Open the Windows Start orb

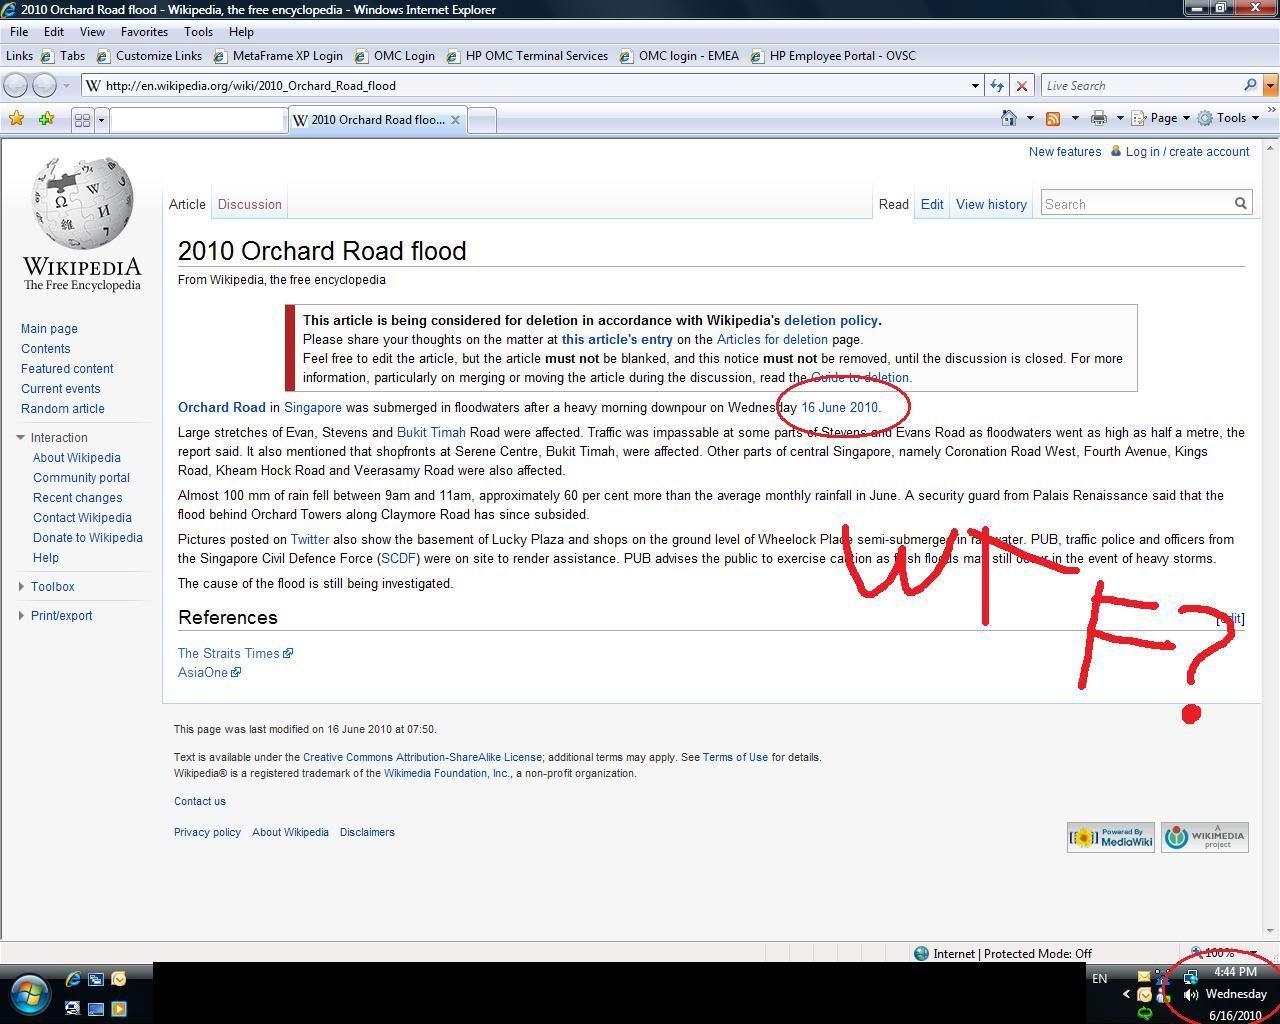pyautogui.click(x=29, y=994)
